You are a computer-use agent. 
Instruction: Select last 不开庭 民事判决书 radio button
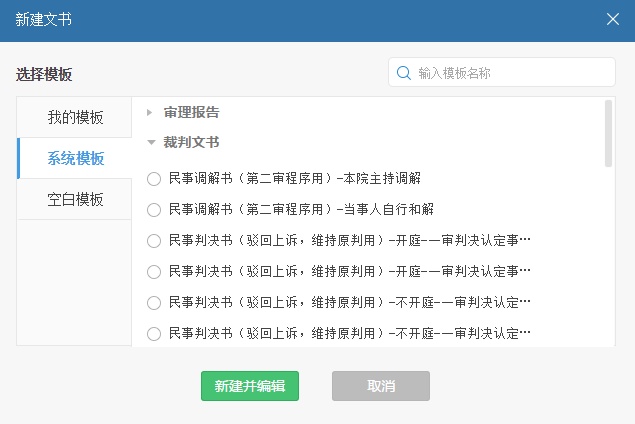[x=154, y=334]
